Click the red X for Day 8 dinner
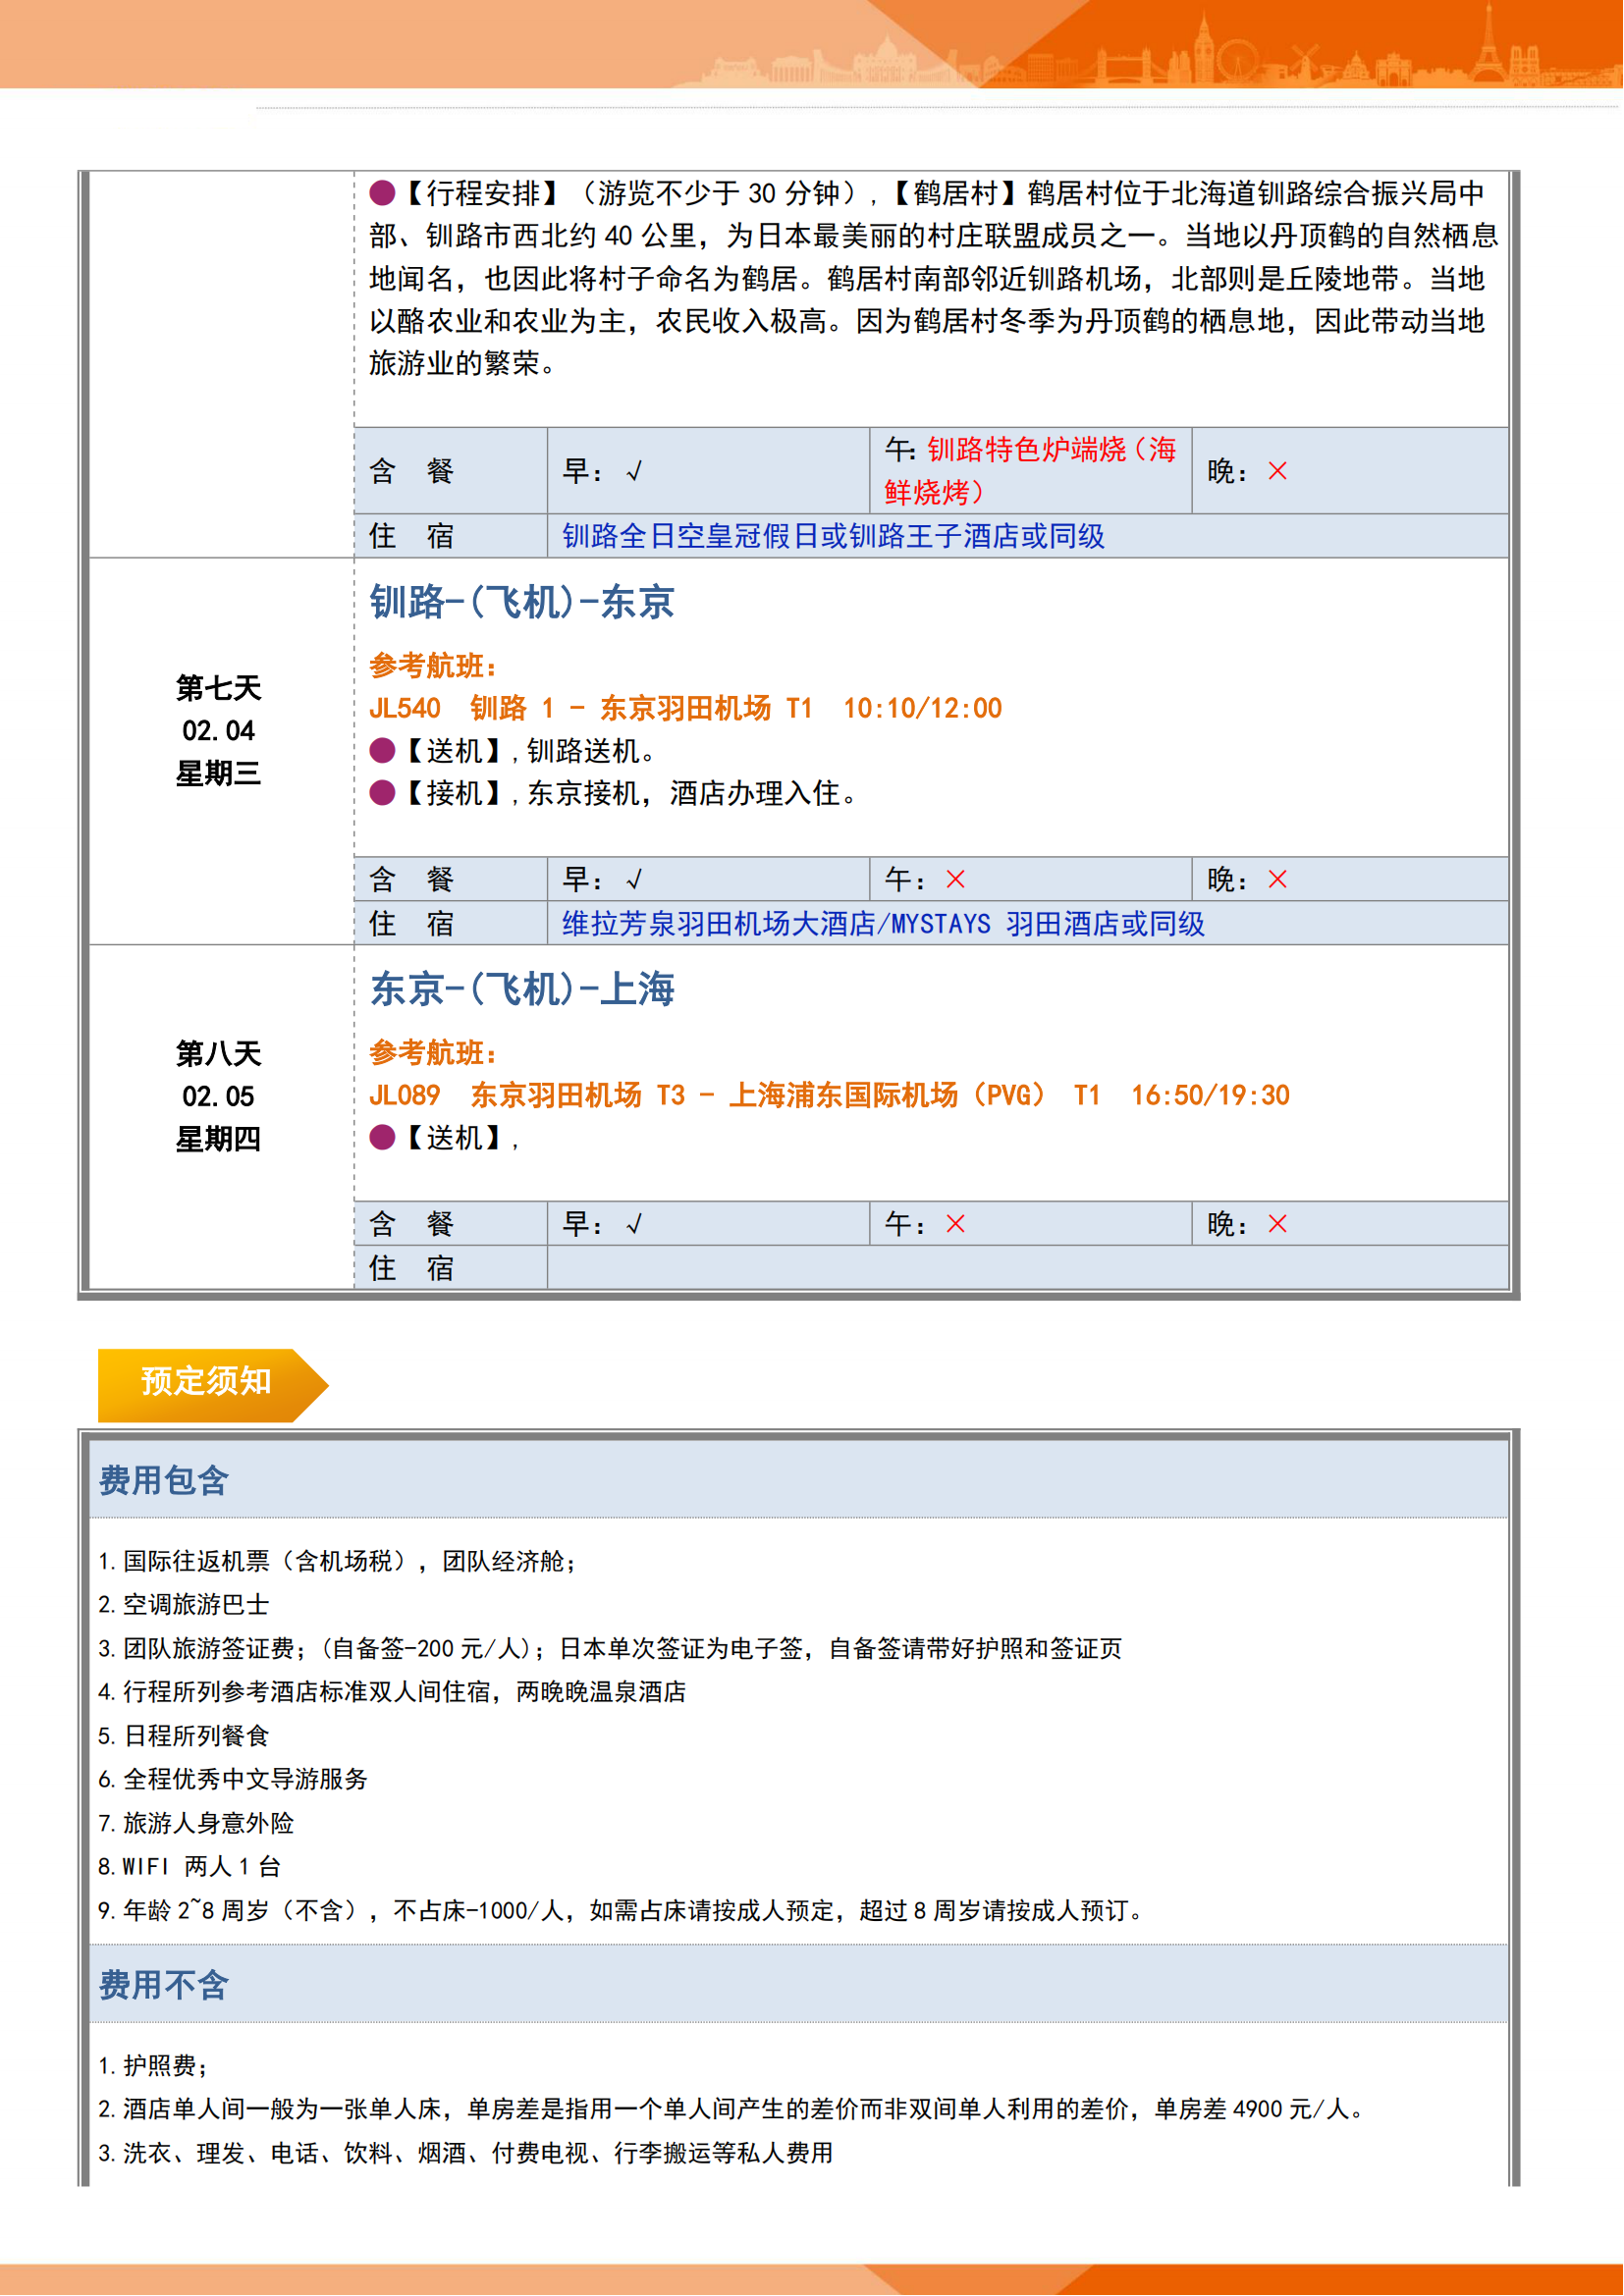This screenshot has height=2296, width=1624. (x=1278, y=1224)
